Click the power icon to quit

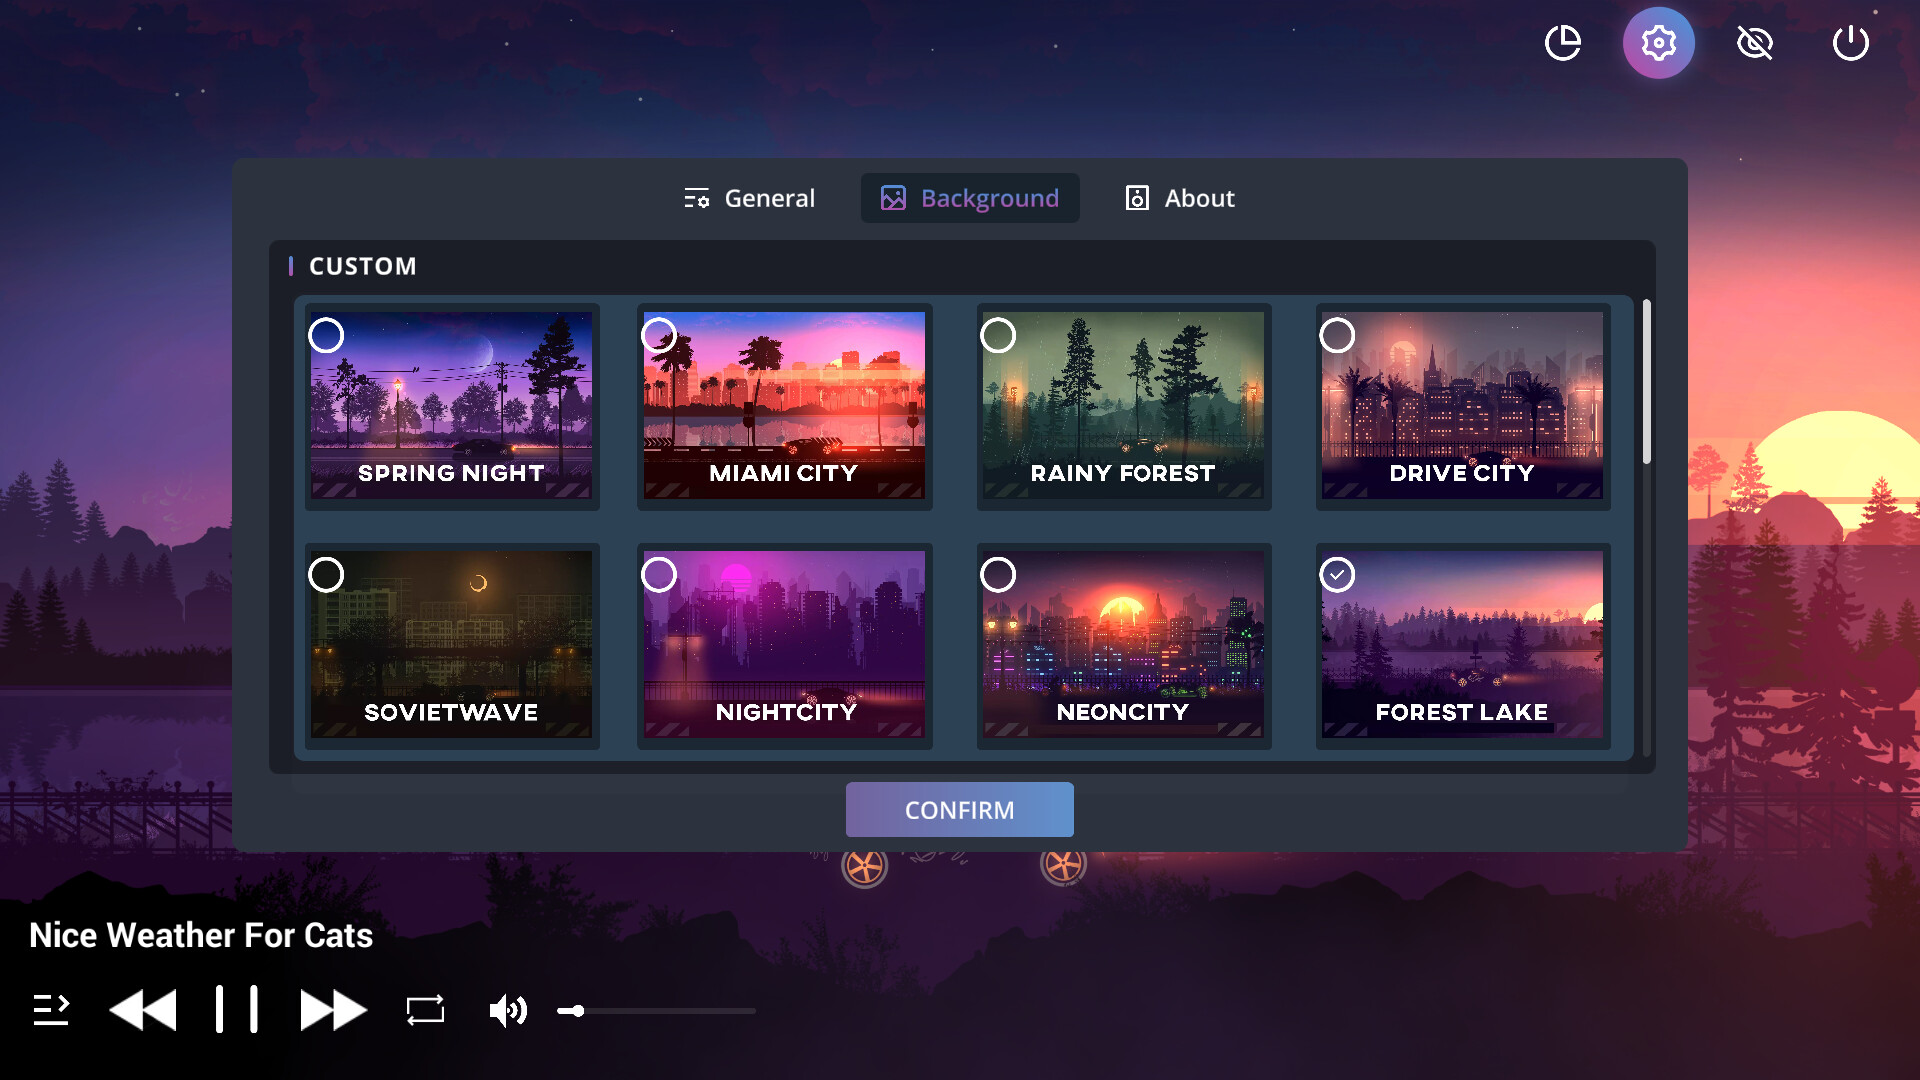coord(1850,42)
